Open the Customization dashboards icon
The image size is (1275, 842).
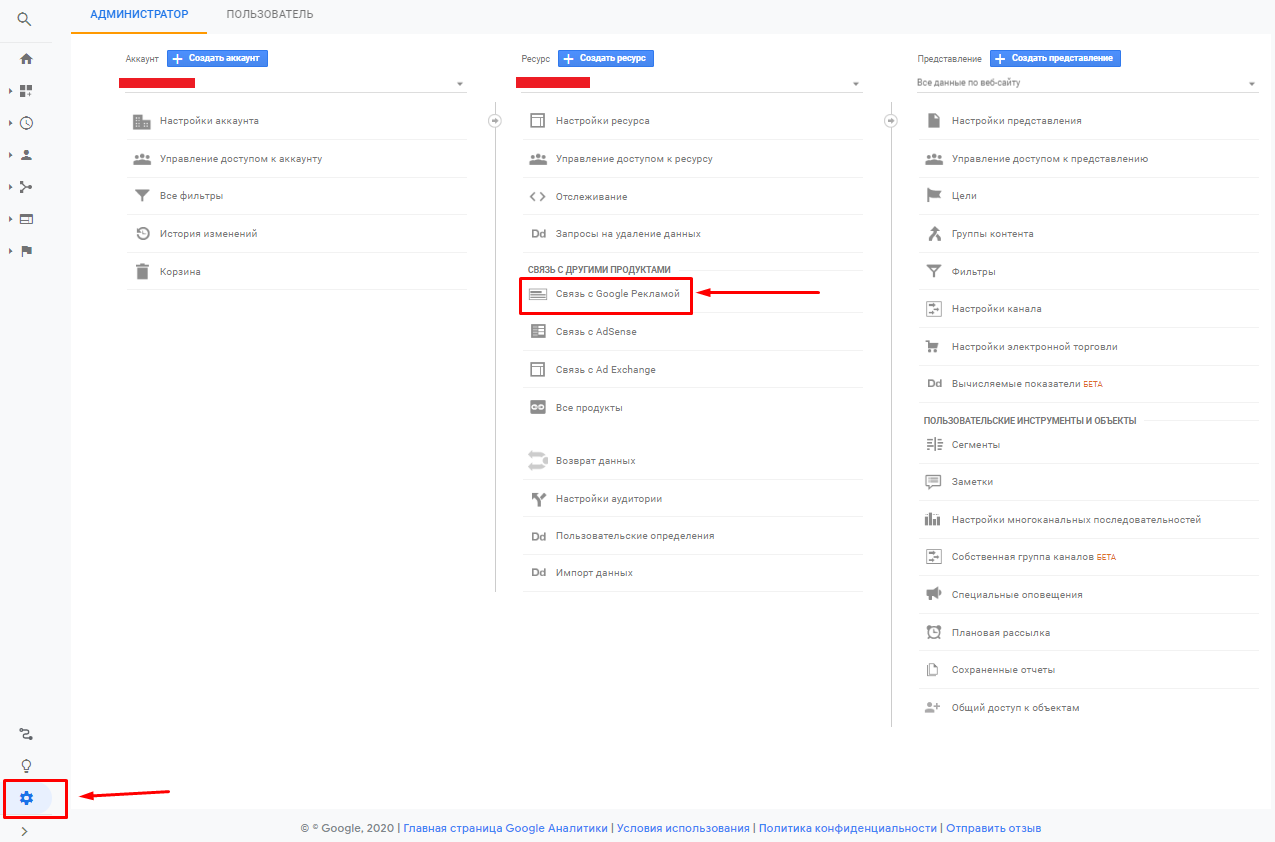[27, 91]
